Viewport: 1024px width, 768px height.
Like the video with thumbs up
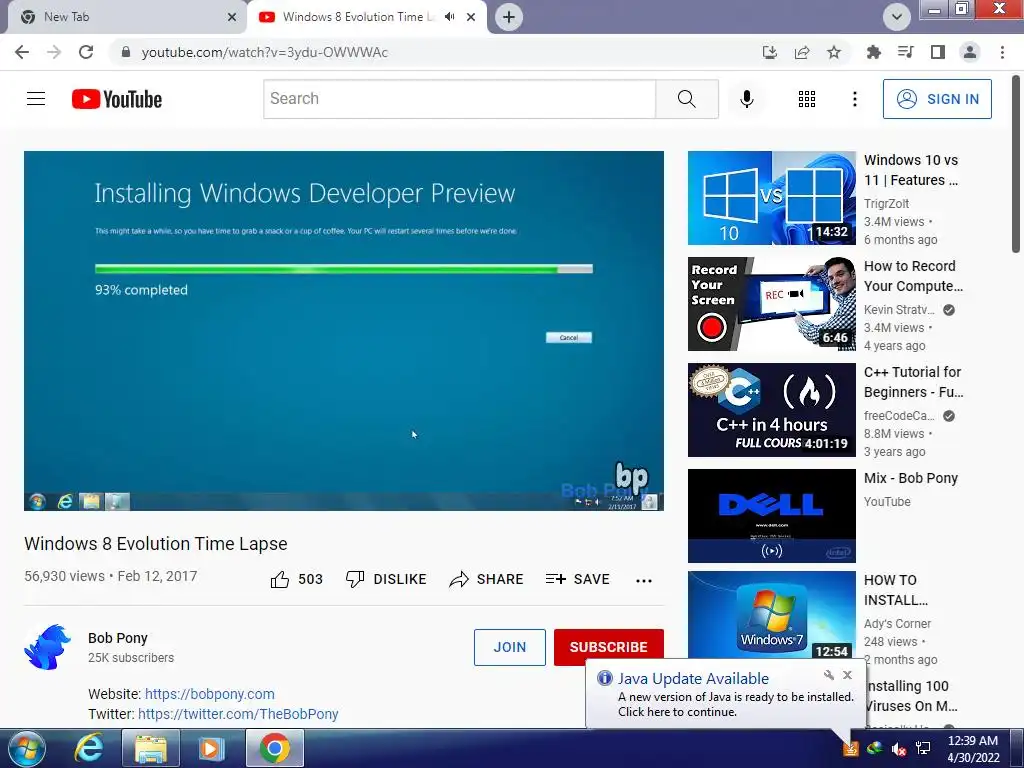pos(296,579)
